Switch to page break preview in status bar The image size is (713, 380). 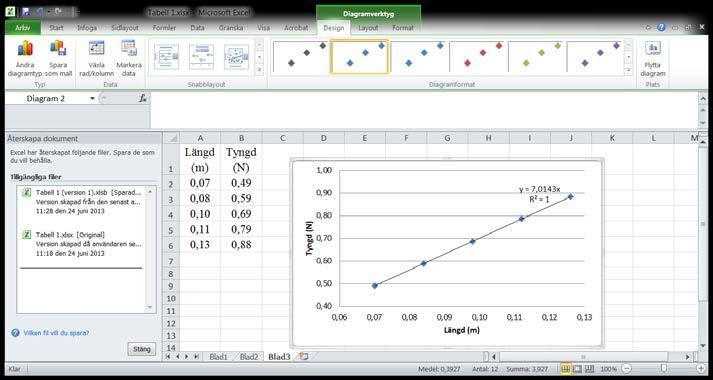(589, 369)
